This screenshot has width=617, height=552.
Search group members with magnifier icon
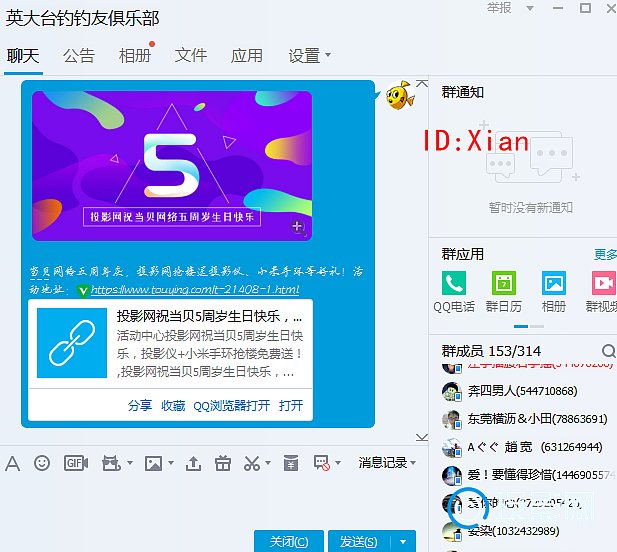(608, 351)
